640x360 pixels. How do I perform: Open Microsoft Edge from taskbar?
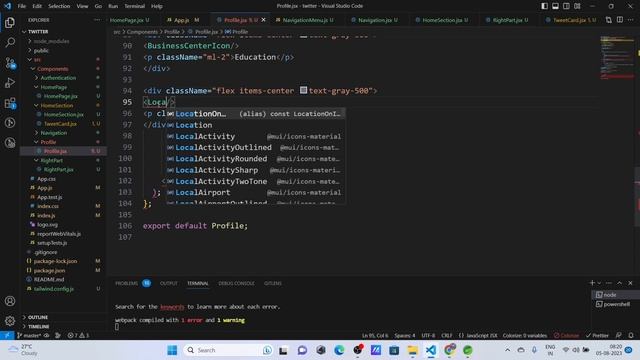pos(339,350)
